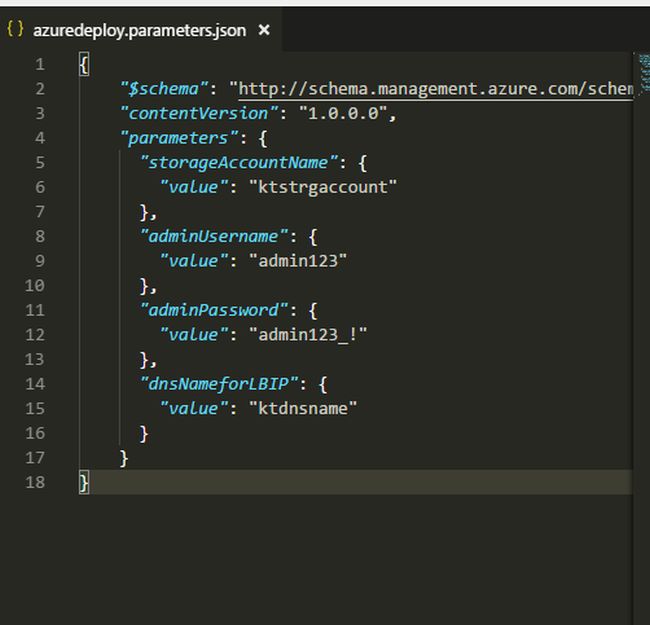Image resolution: width=650 pixels, height=625 pixels.
Task: Click the "parameters" key on line 4
Action: click(179, 138)
